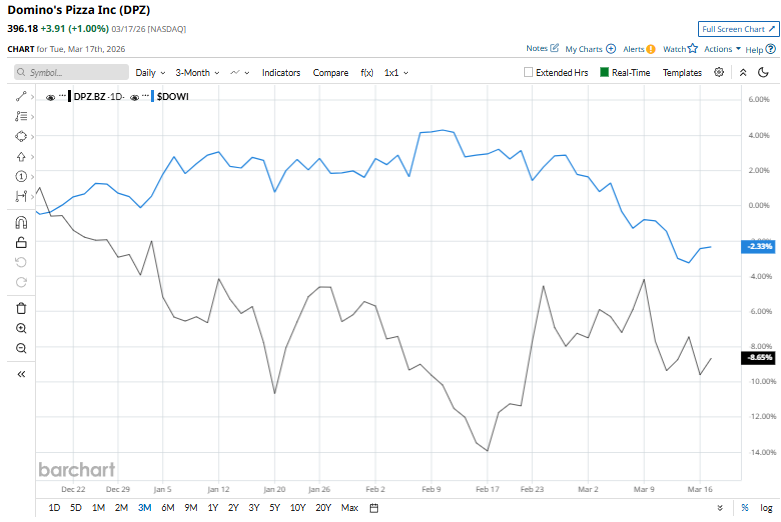Click the lock drawings icon
Screen dimensions: 781x522
[x=21, y=242]
